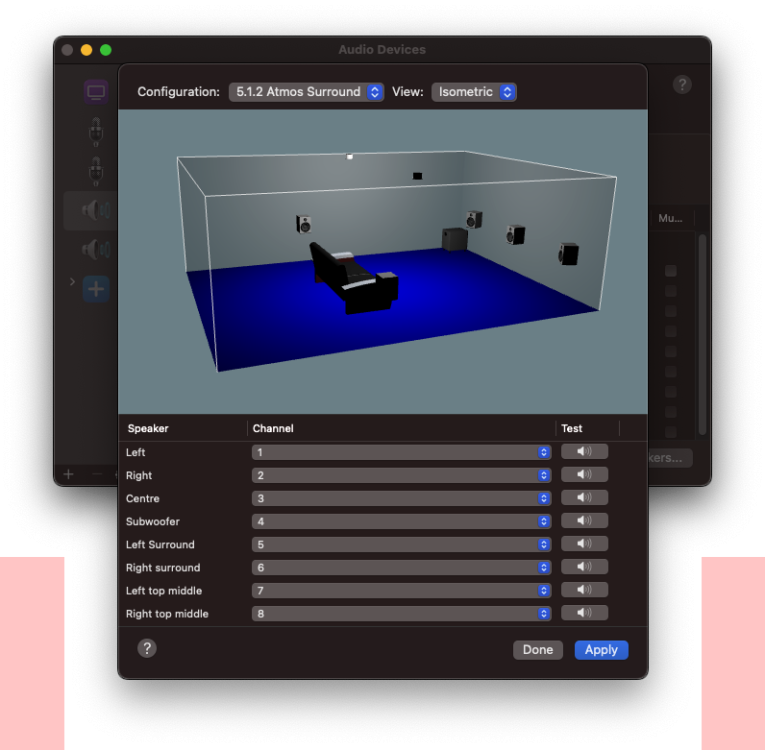Test the Centre speaker sound
Image resolution: width=765 pixels, height=750 pixels.
(x=584, y=498)
